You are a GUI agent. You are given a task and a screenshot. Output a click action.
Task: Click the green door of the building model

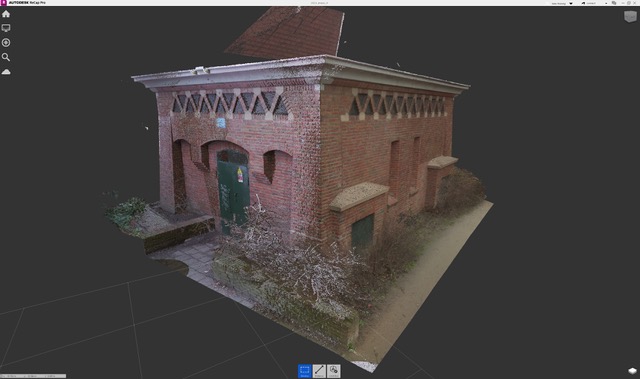point(233,193)
